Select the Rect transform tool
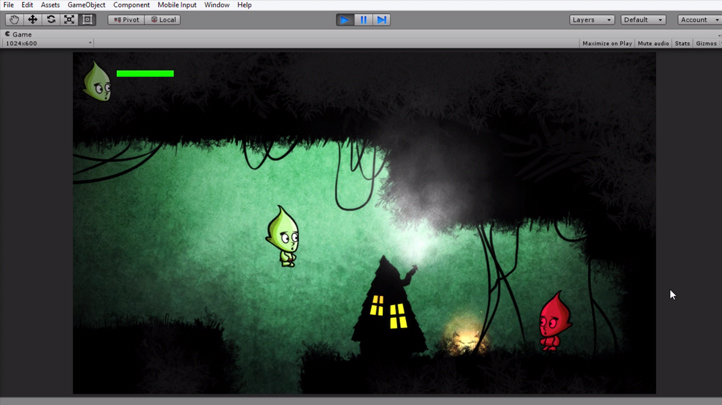The width and height of the screenshot is (722, 405). click(x=87, y=20)
